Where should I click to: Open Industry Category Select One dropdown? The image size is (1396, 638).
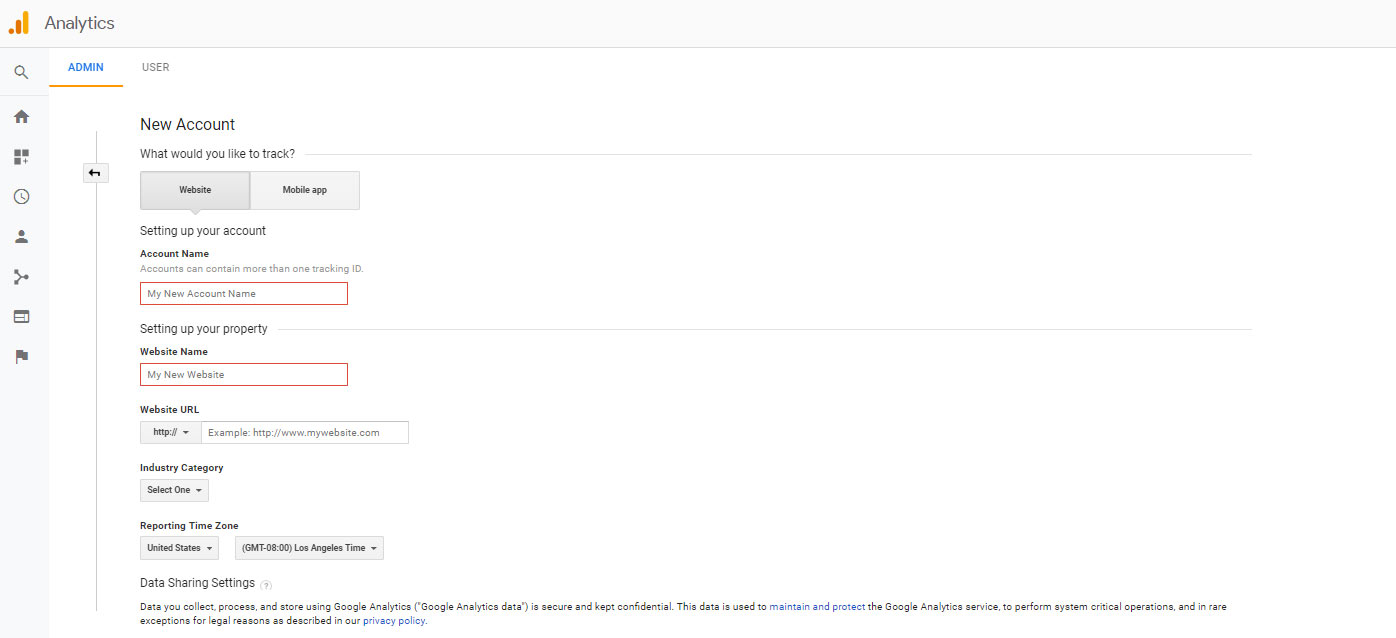174,490
